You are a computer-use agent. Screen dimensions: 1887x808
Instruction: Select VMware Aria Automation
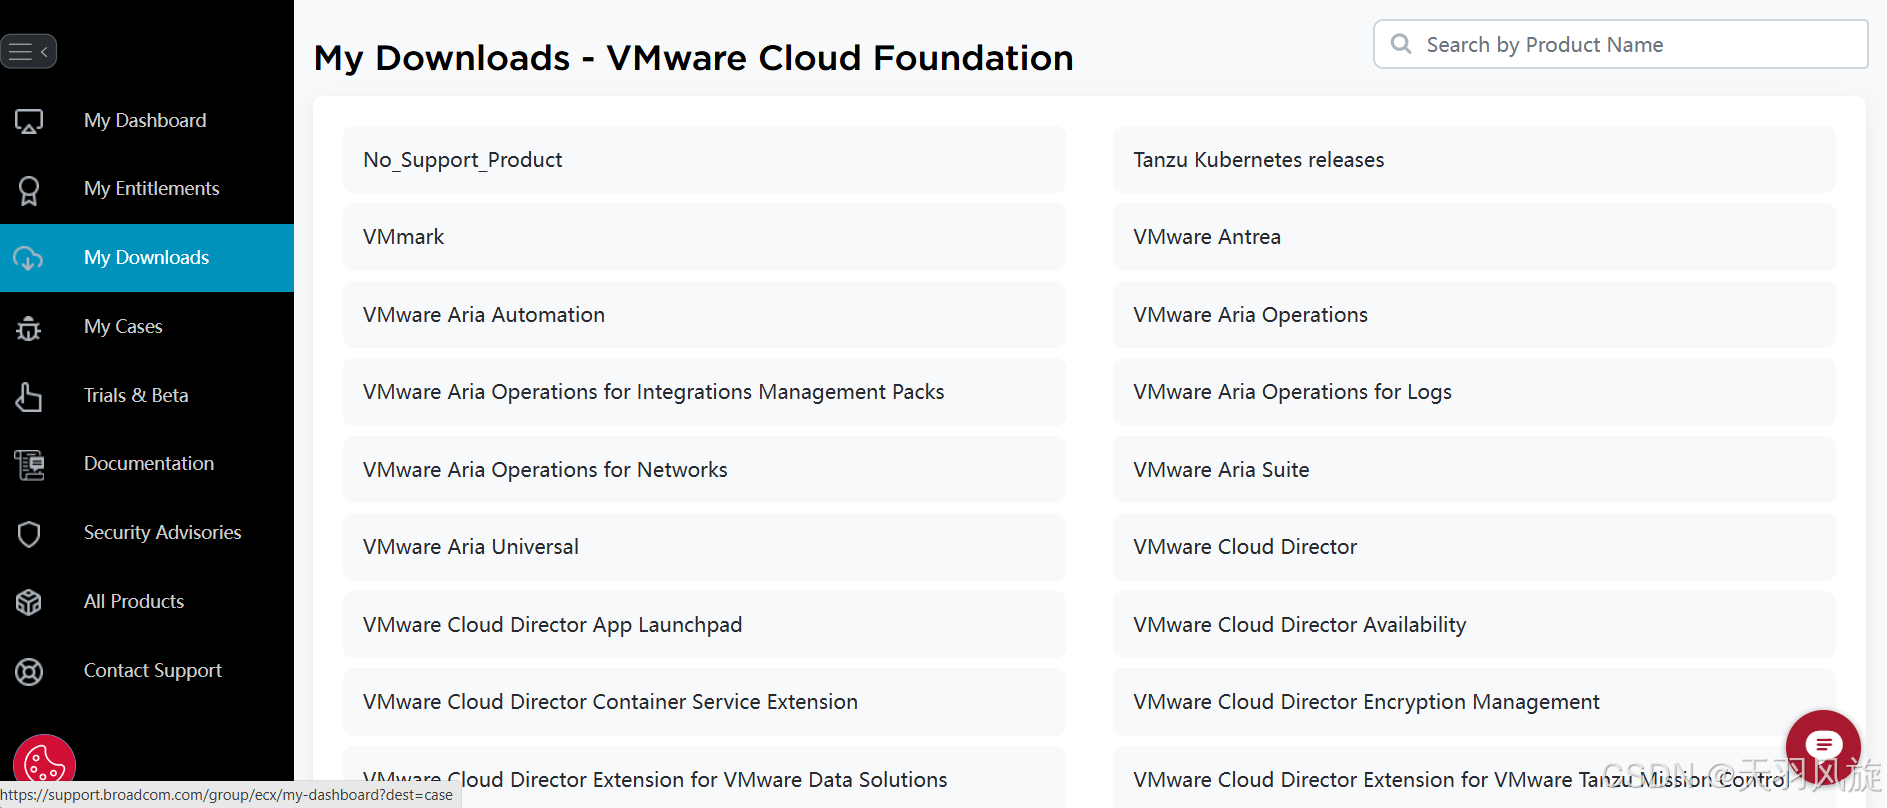click(704, 315)
